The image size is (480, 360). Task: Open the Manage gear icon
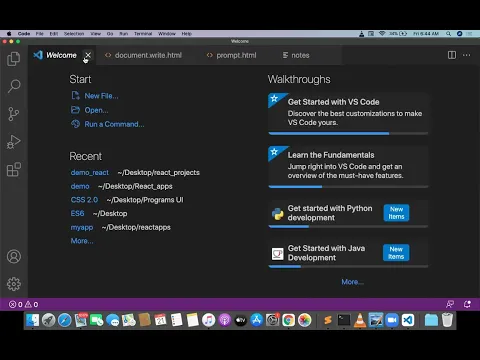click(x=14, y=284)
